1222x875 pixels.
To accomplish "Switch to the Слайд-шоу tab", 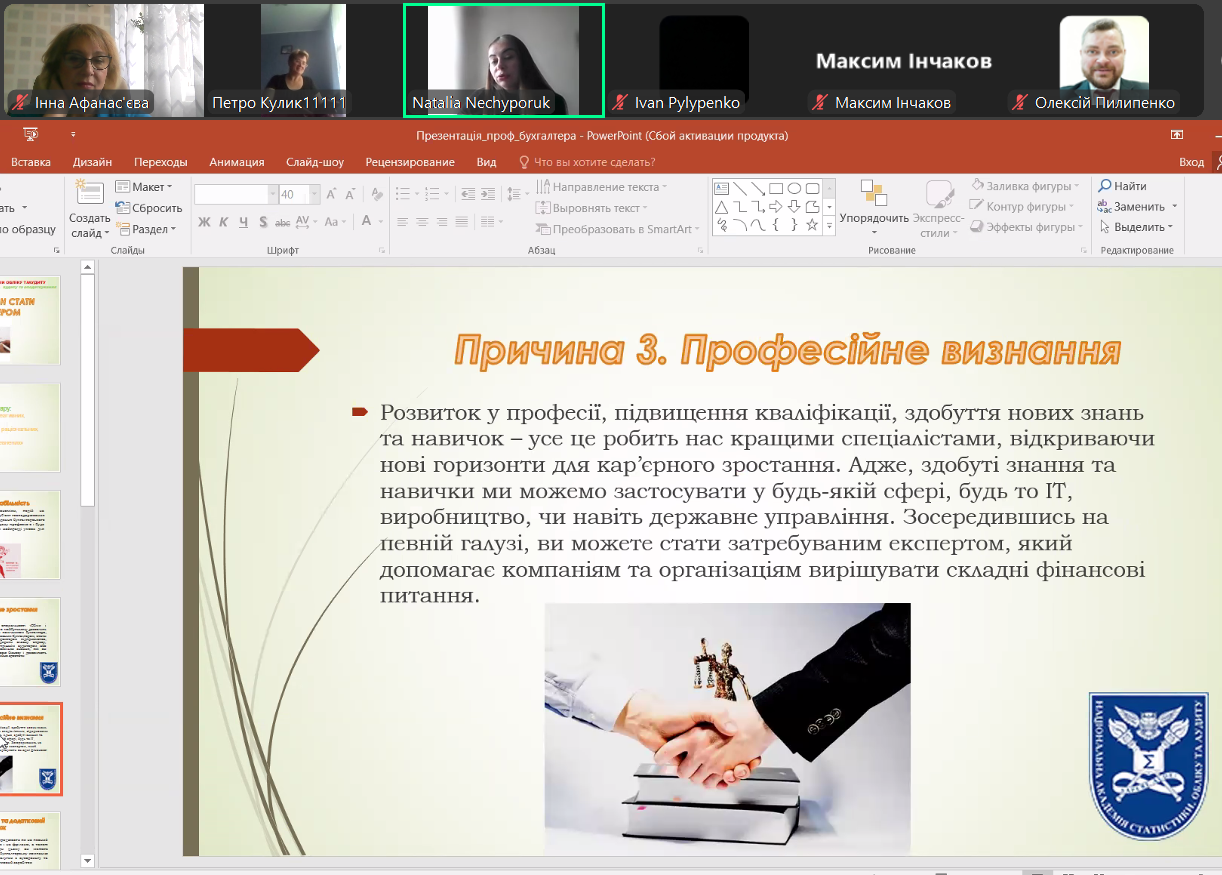I will click(x=314, y=162).
